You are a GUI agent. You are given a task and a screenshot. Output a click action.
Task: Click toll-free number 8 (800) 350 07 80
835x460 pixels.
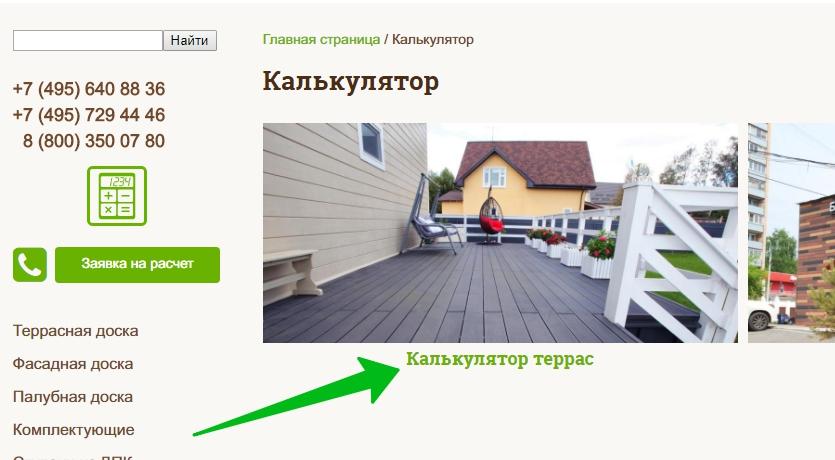(94, 141)
